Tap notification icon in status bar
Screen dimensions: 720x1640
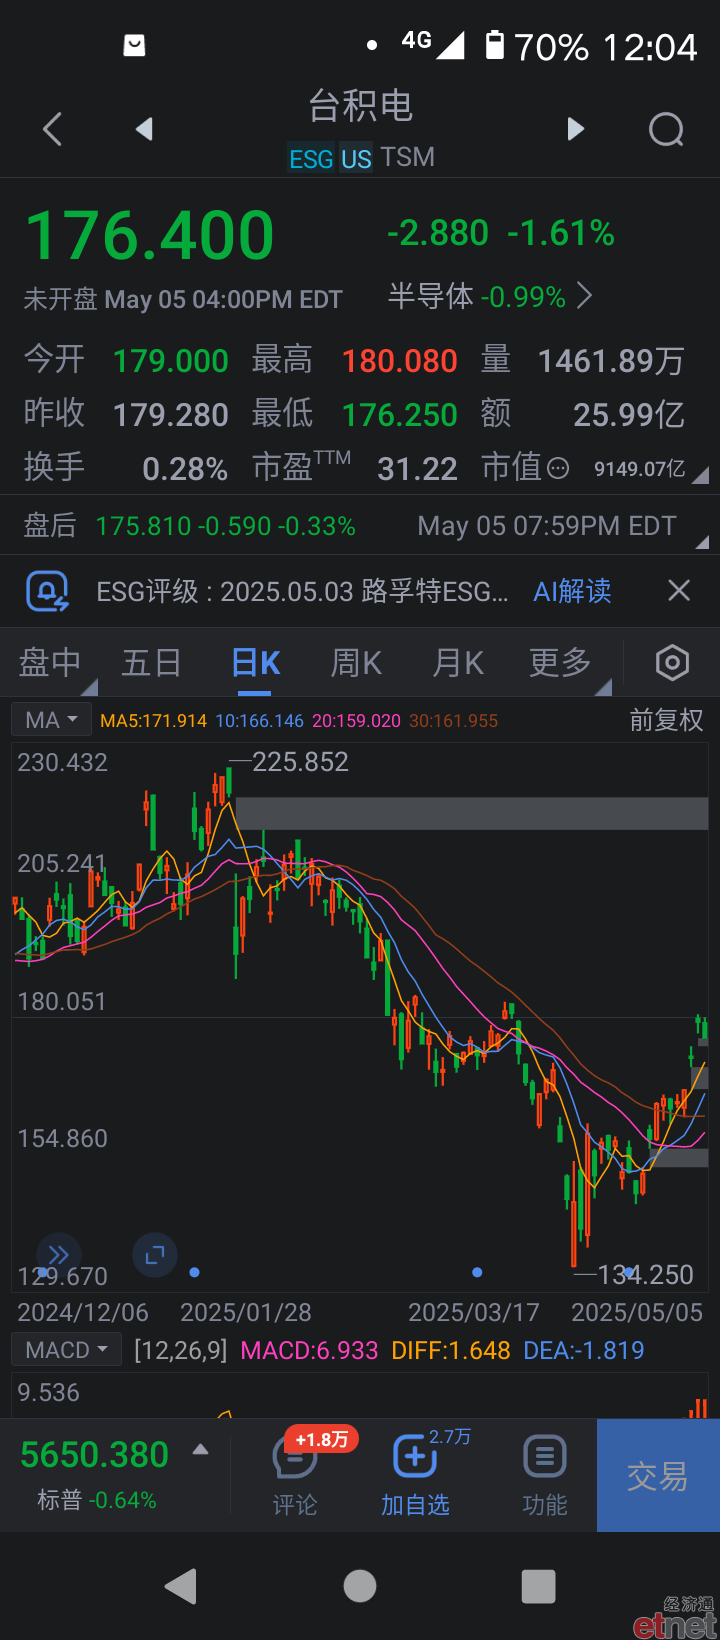click(x=134, y=45)
